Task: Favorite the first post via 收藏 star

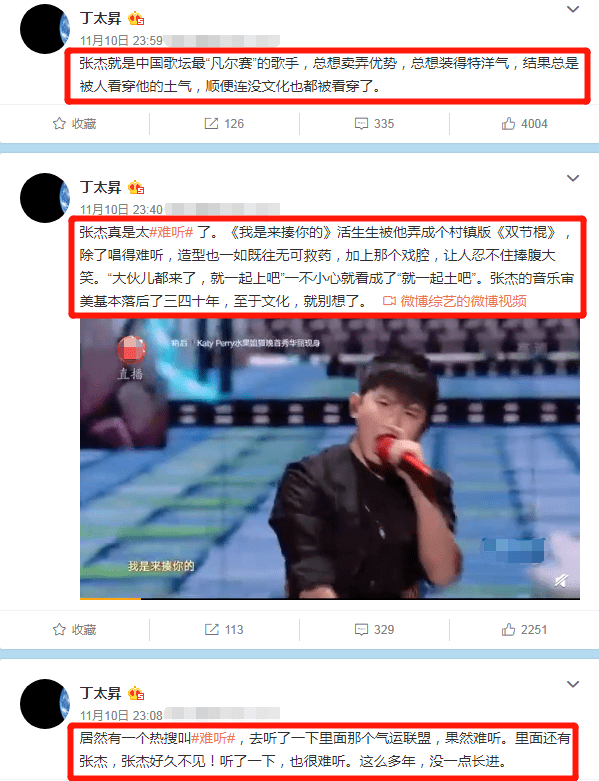Action: pos(75,124)
